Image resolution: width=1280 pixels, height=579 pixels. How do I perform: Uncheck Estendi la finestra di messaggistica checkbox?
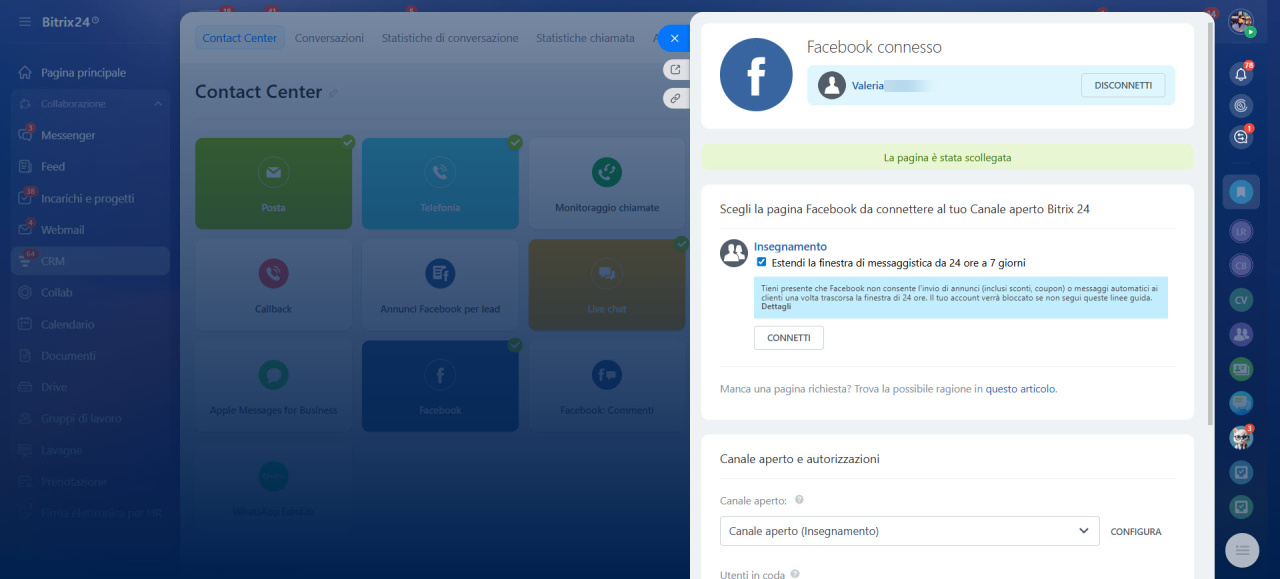(x=762, y=262)
